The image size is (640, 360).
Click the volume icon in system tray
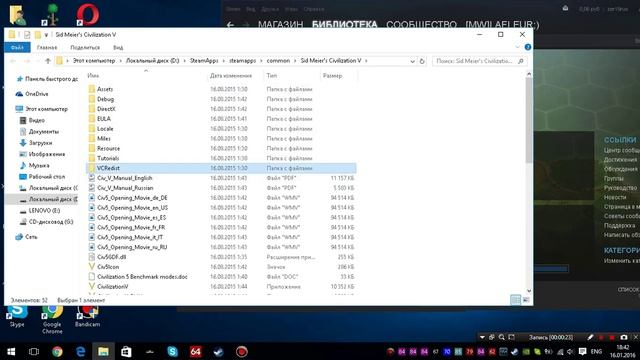(x=570, y=351)
